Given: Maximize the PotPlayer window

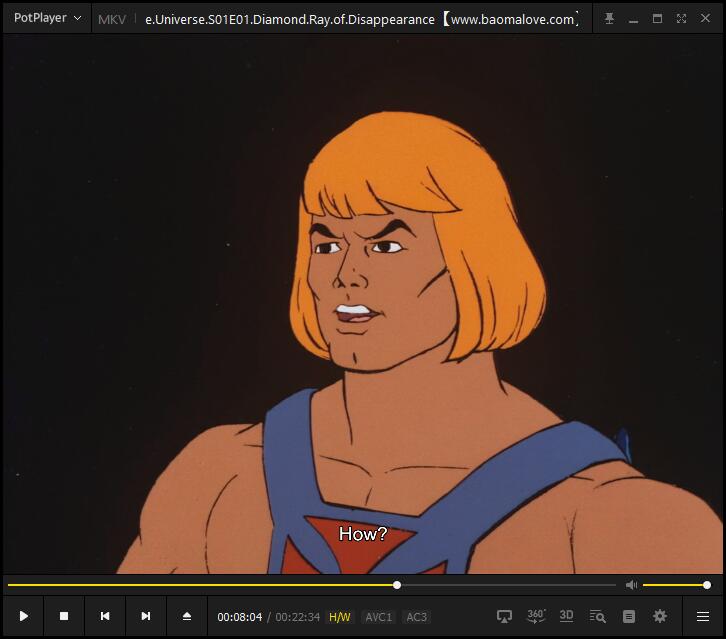Looking at the screenshot, I should click(657, 19).
